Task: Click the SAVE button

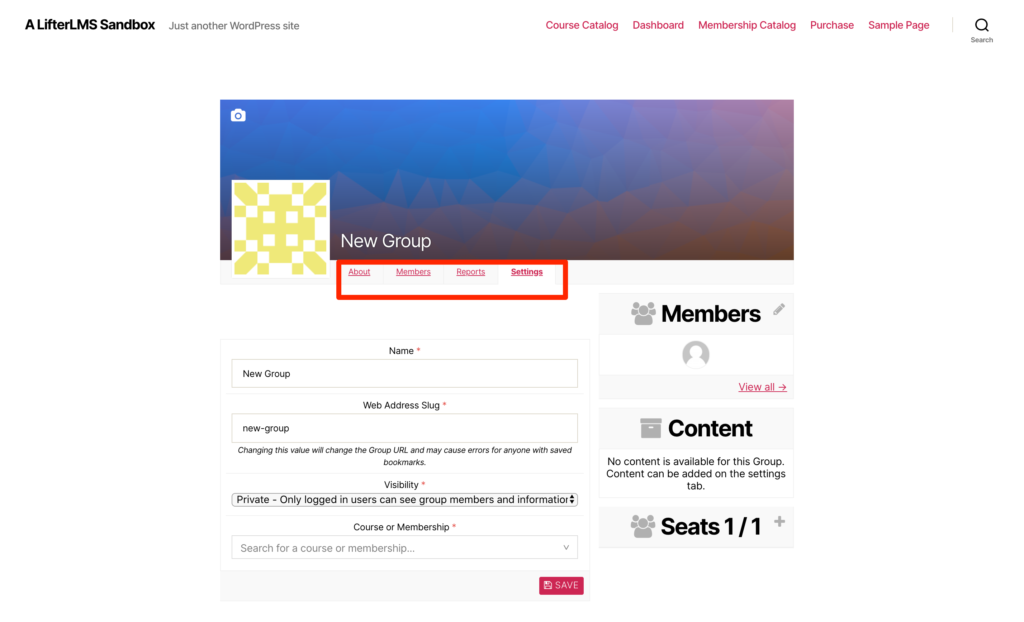Action: pos(561,585)
